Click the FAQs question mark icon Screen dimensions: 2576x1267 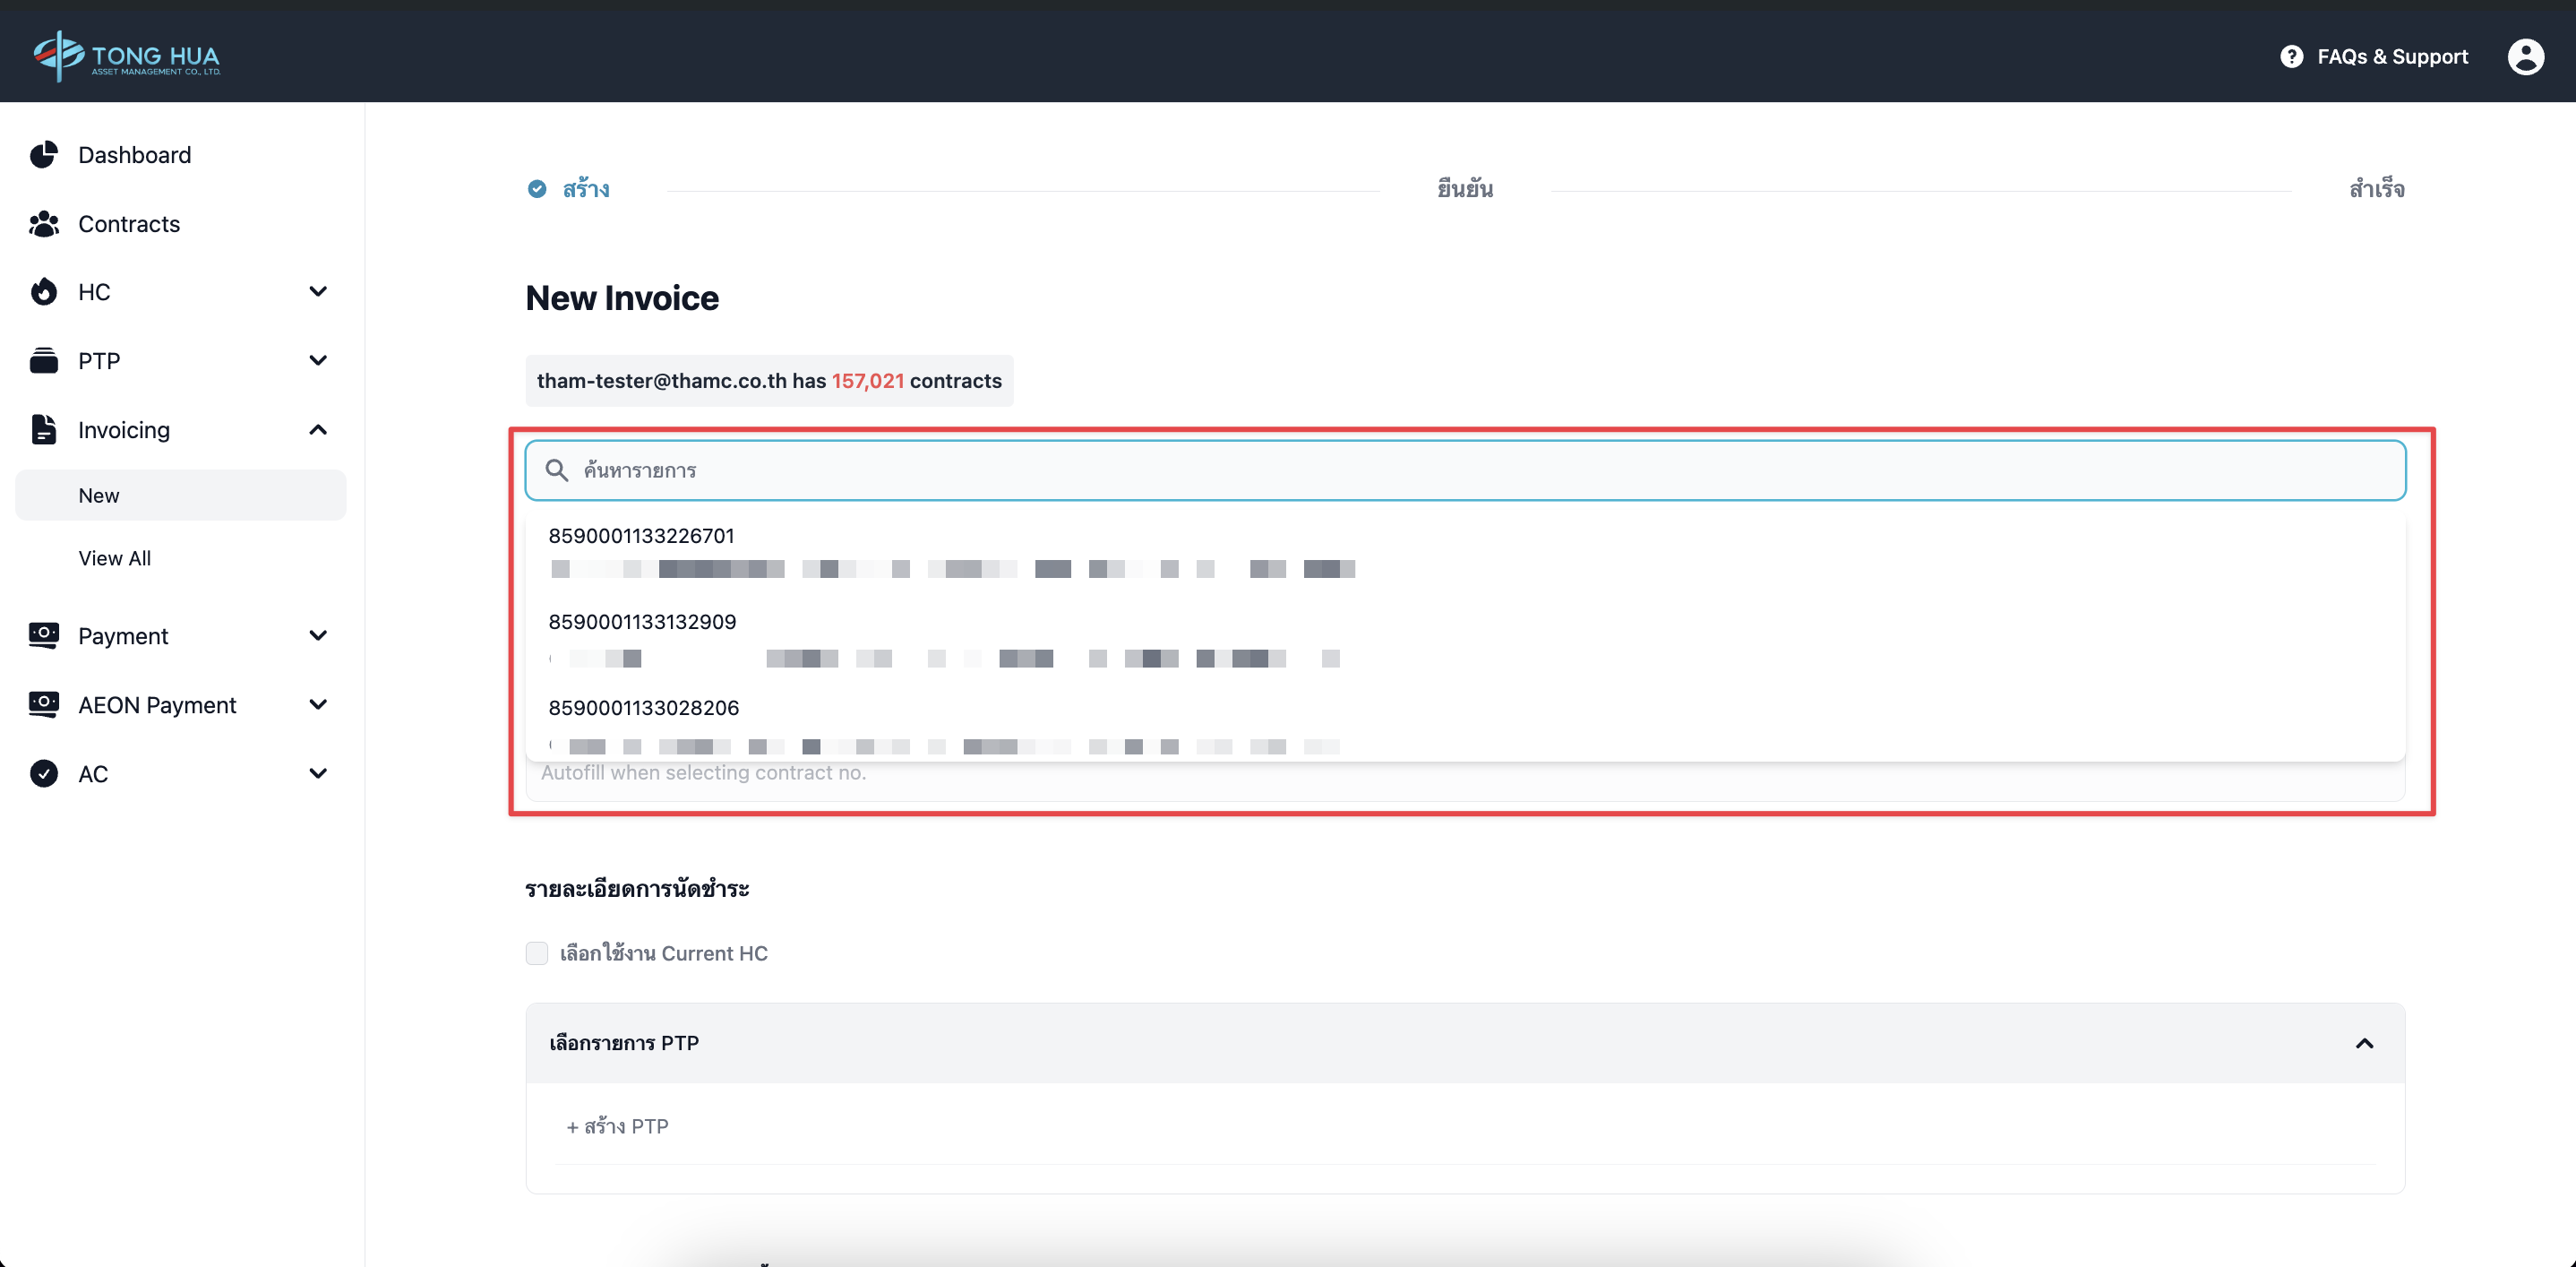pos(2291,57)
